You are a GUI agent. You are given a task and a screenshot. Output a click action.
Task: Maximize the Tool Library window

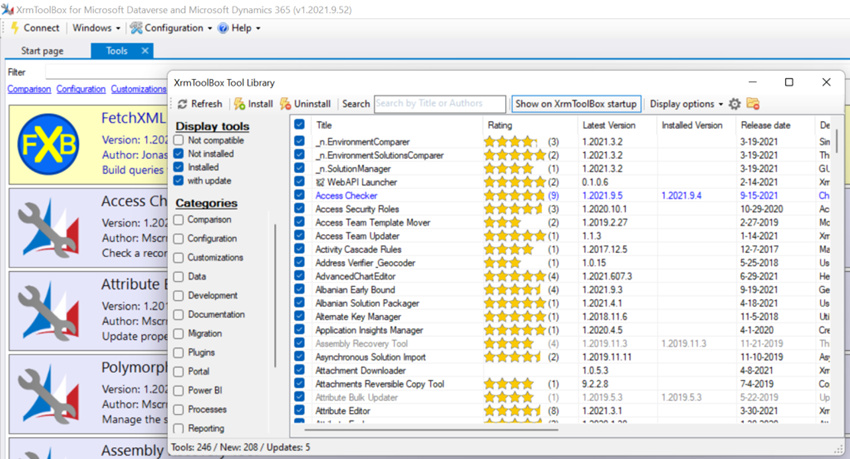click(x=789, y=82)
